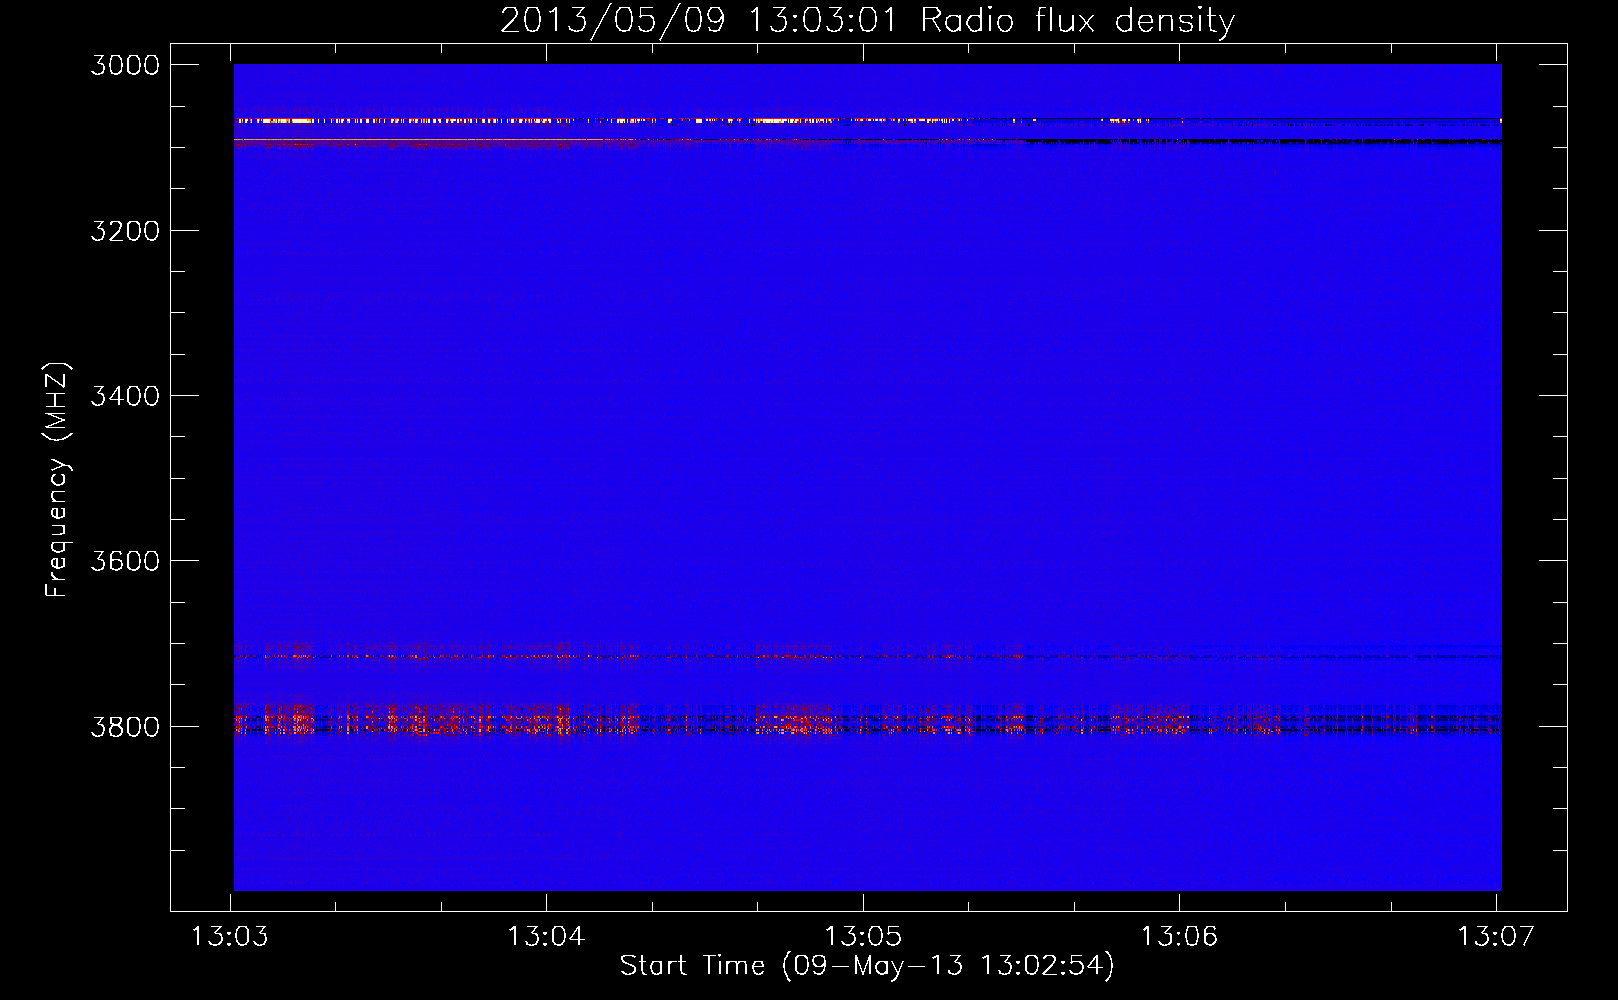Select the 3400 frequency axis label
Screen dimensions: 1618x1000
125,396
